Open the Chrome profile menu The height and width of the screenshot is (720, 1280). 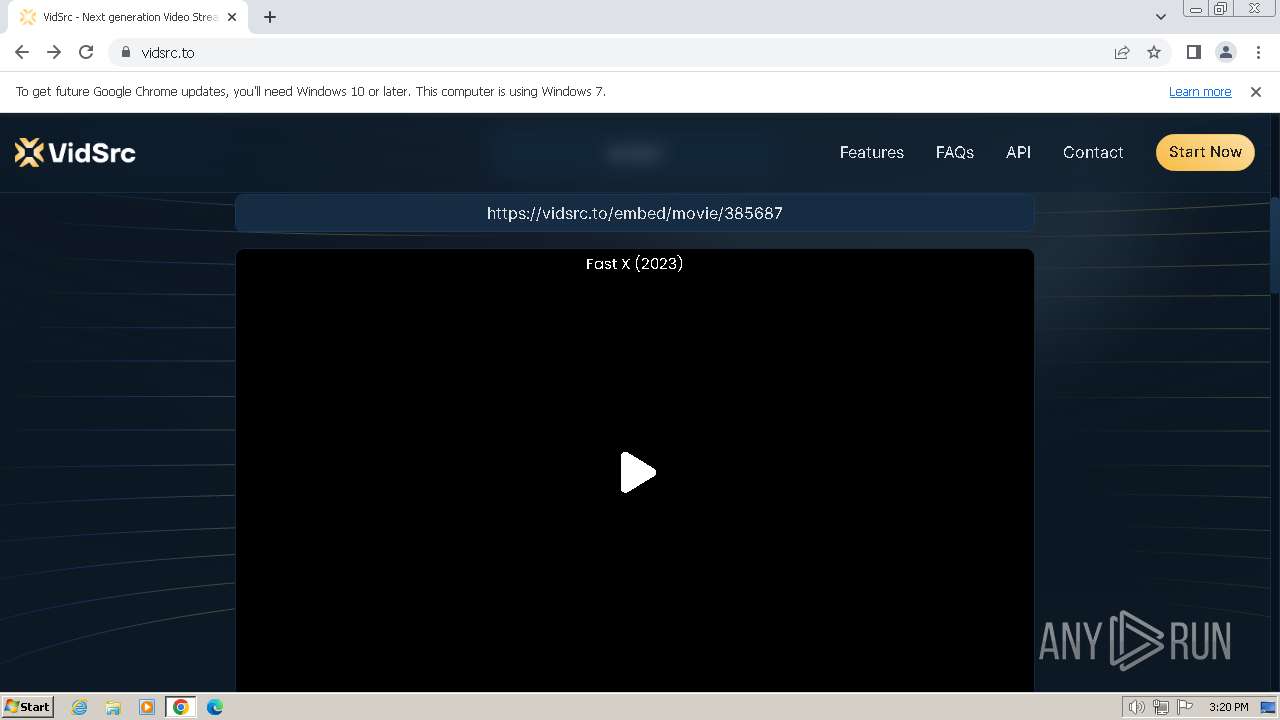(1225, 52)
